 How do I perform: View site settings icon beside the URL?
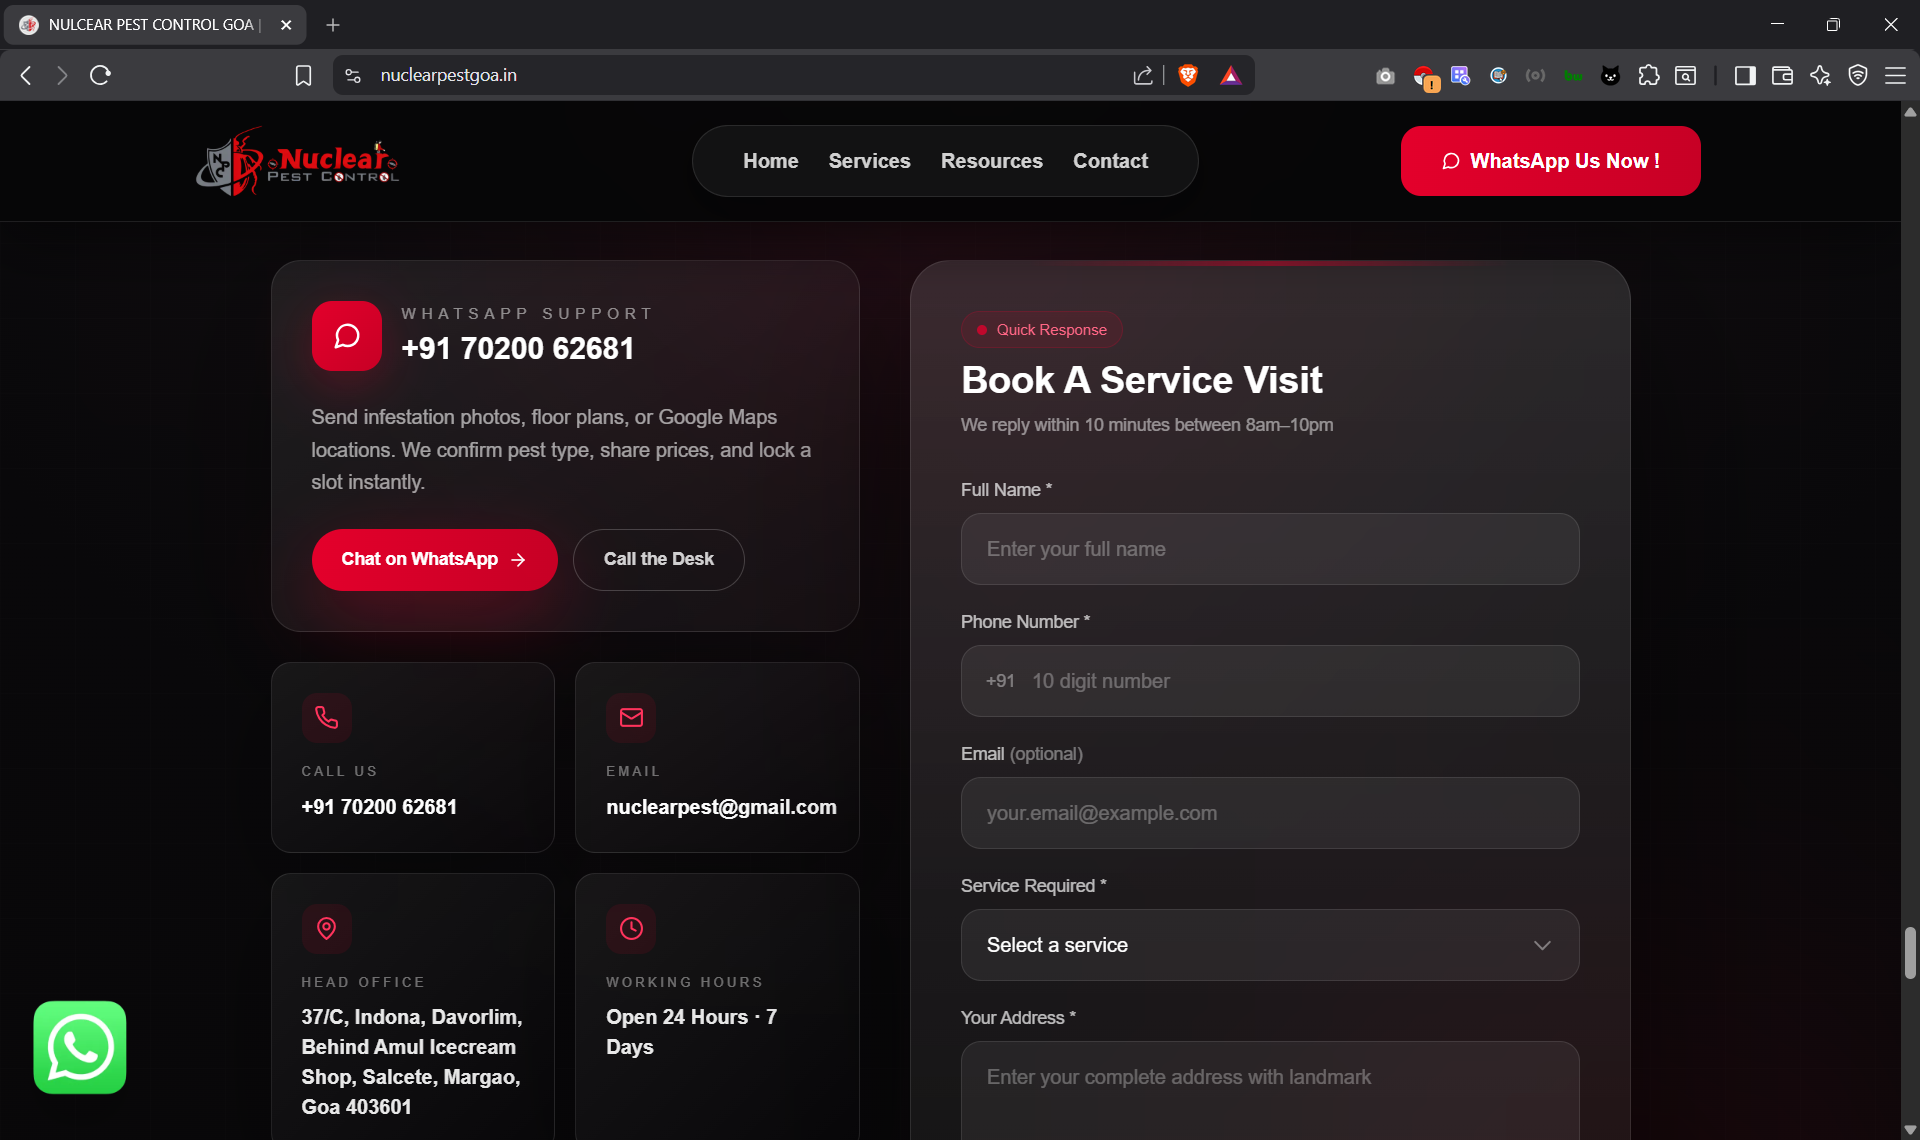tap(353, 75)
